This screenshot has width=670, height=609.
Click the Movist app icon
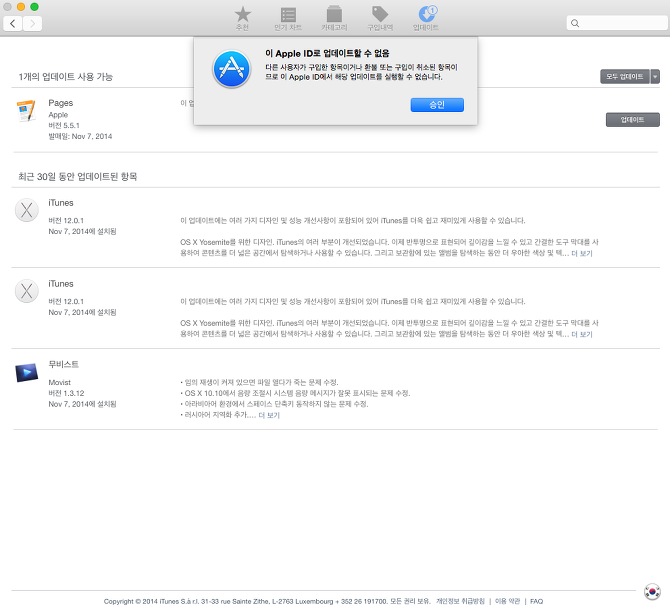pyautogui.click(x=26, y=372)
